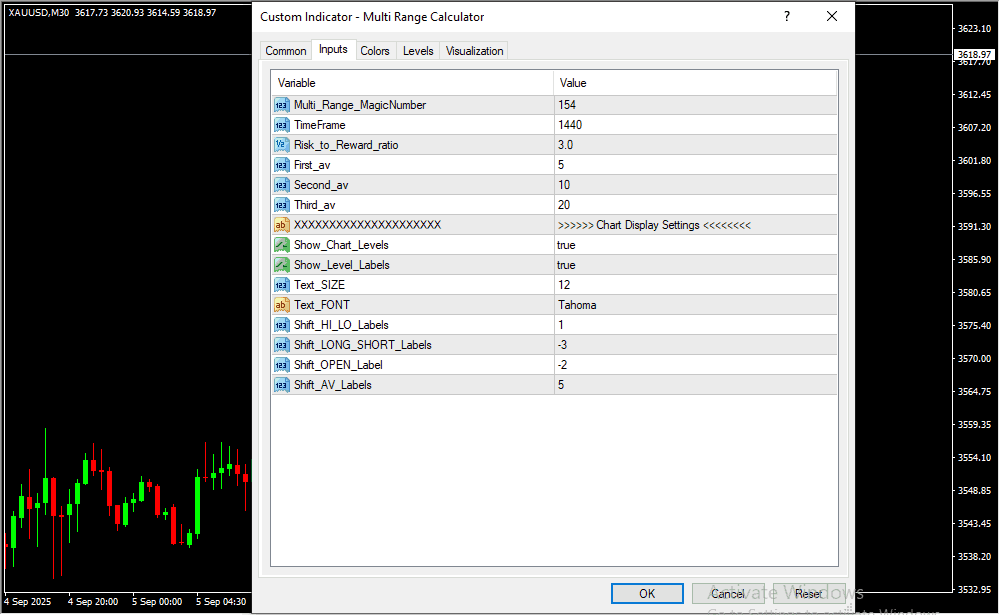
Task: Click the string icon beside Text_FONT
Action: coord(281,305)
